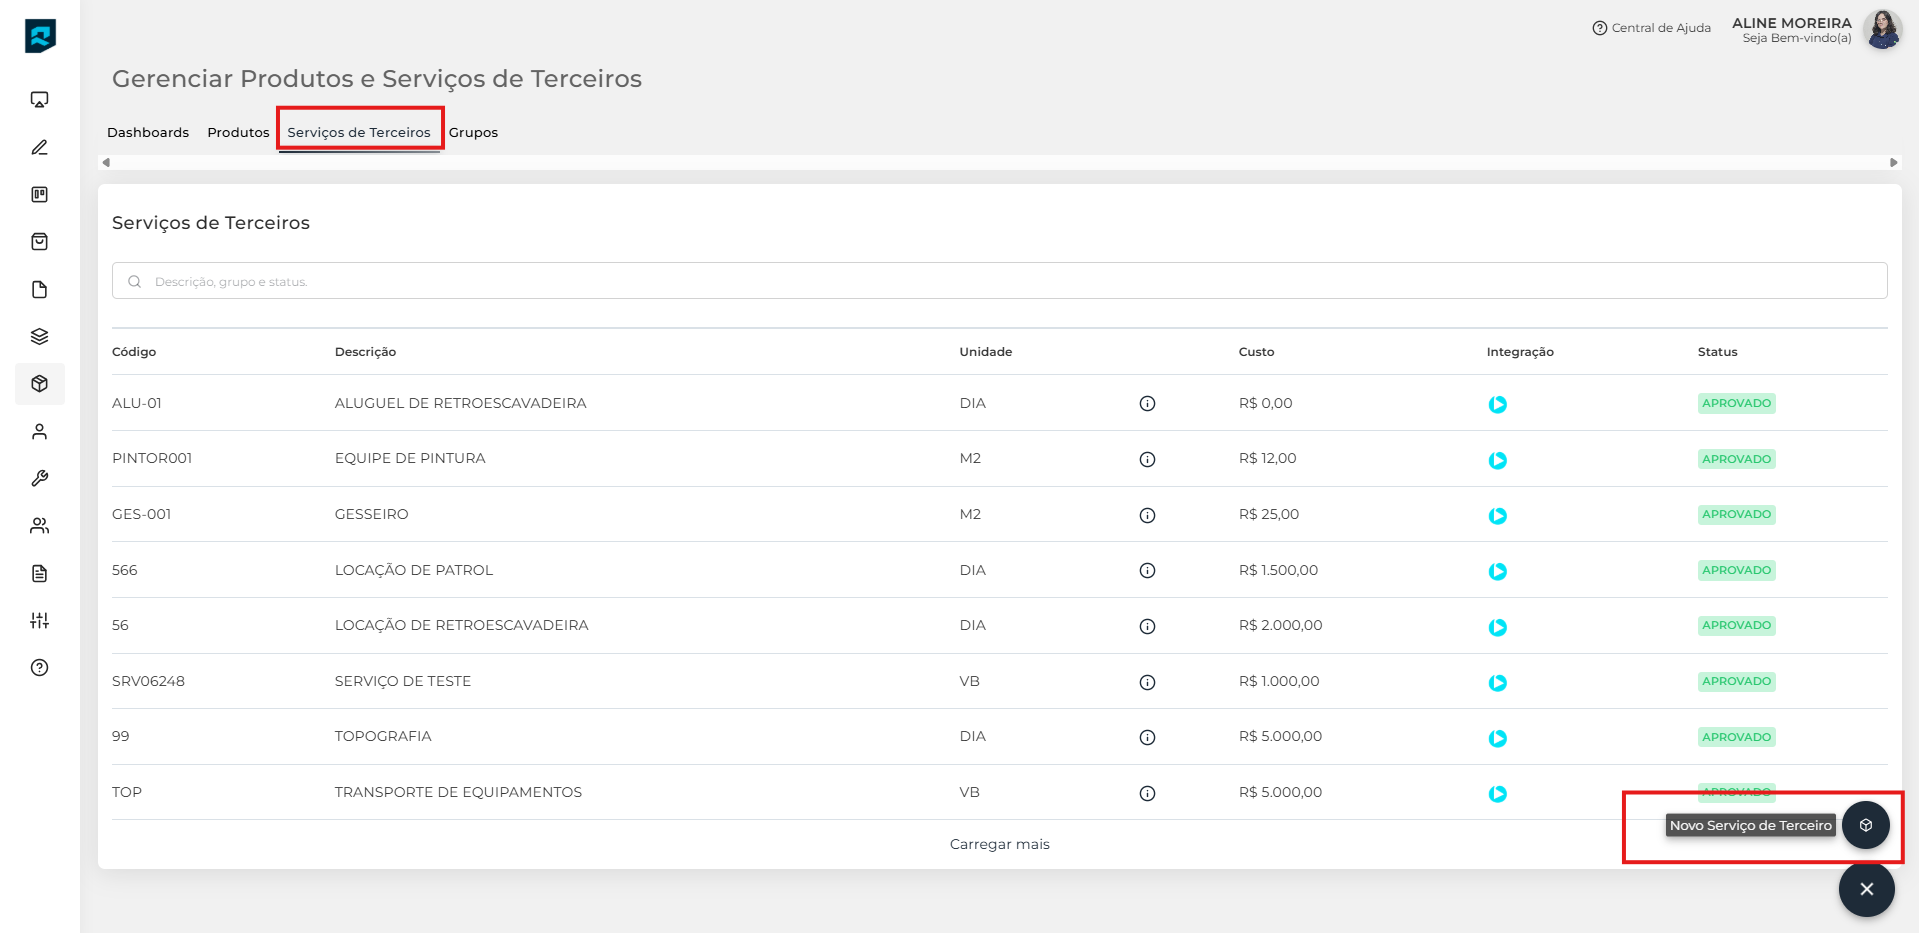The width and height of the screenshot is (1919, 933).
Task: Click the layers stack sidebar icon
Action: (40, 337)
